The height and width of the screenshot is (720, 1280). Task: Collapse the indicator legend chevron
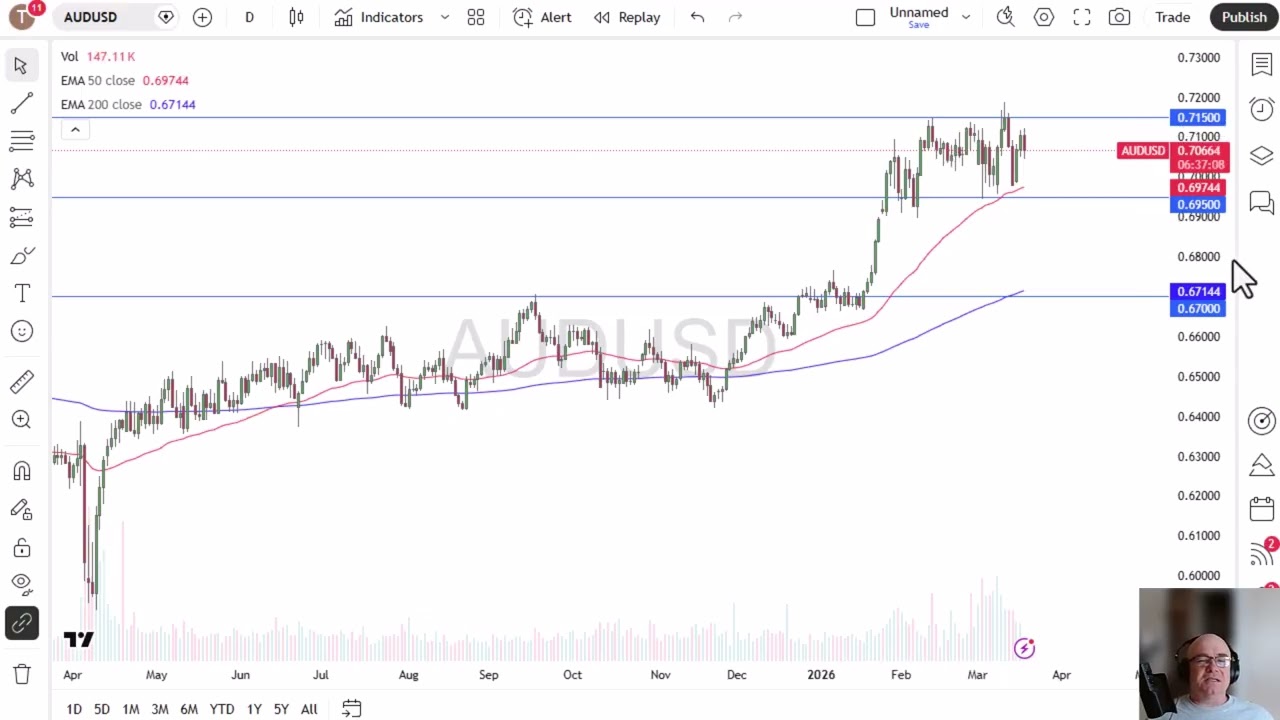click(x=75, y=130)
